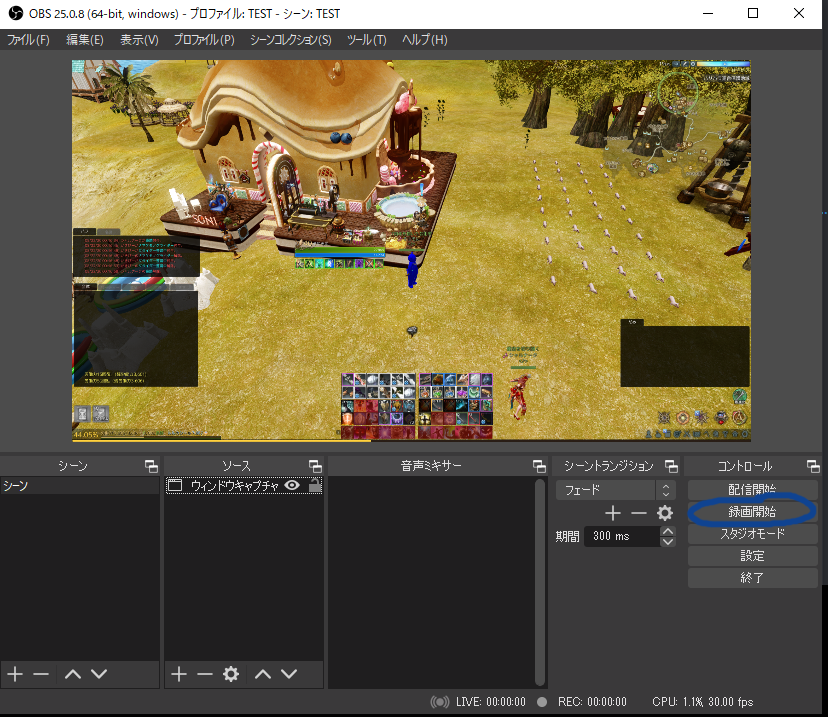Viewport: 828px width, 717px height.
Task: Click CPU: 1.1%, 30.00 fps status
Action: 702,702
